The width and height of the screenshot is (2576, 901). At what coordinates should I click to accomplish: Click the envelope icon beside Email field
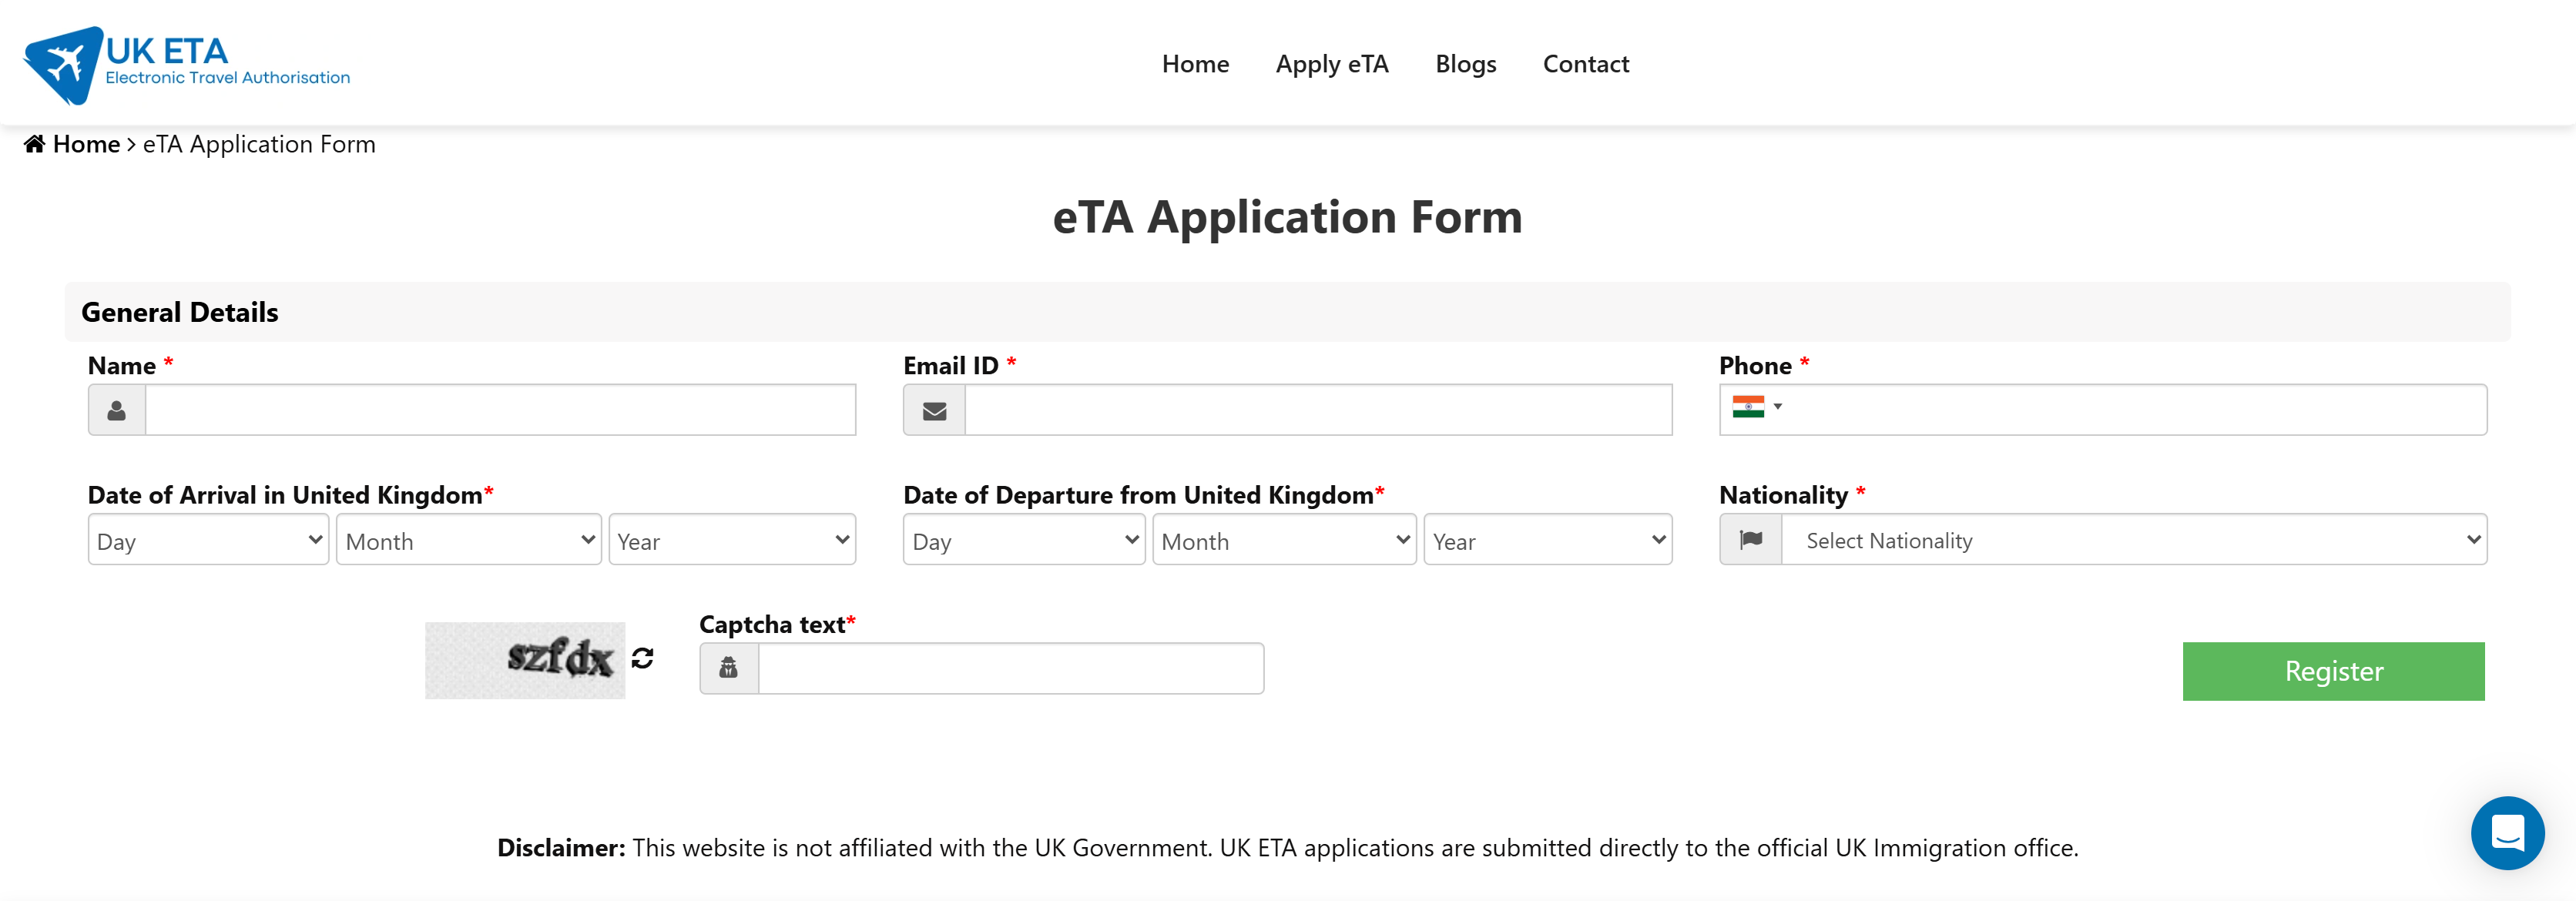point(934,411)
